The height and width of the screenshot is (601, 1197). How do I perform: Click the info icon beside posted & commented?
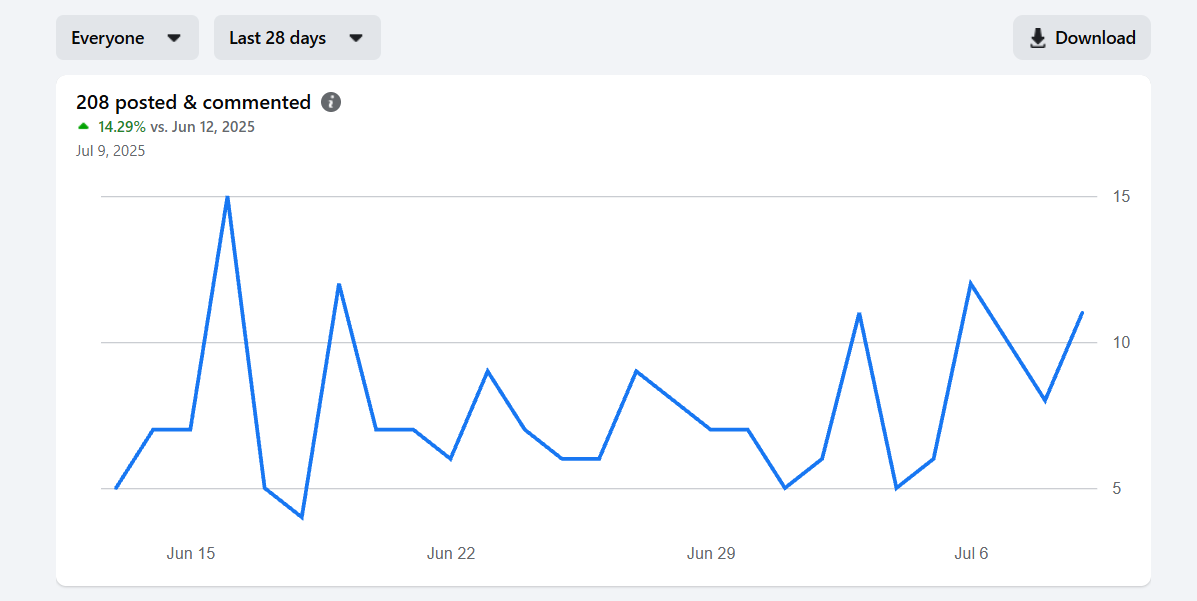331,102
